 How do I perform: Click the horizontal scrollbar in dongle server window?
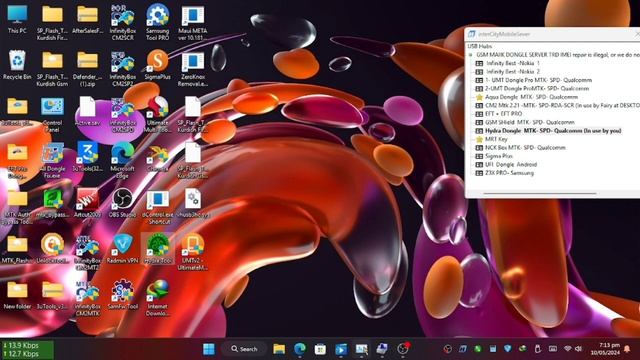(540, 193)
